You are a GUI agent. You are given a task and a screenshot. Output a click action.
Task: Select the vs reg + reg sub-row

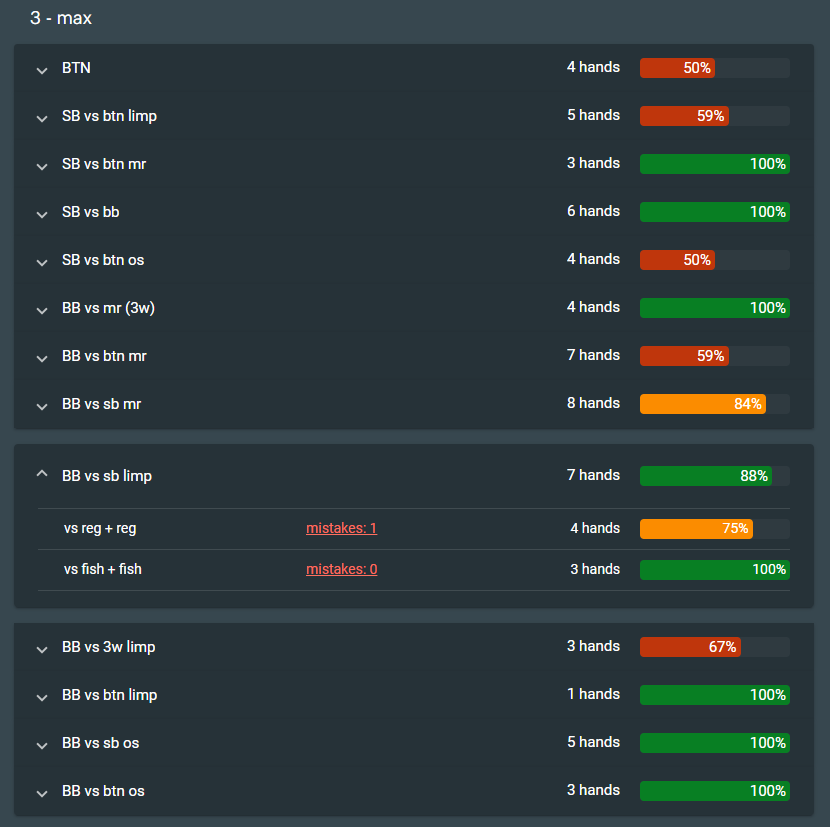100,528
